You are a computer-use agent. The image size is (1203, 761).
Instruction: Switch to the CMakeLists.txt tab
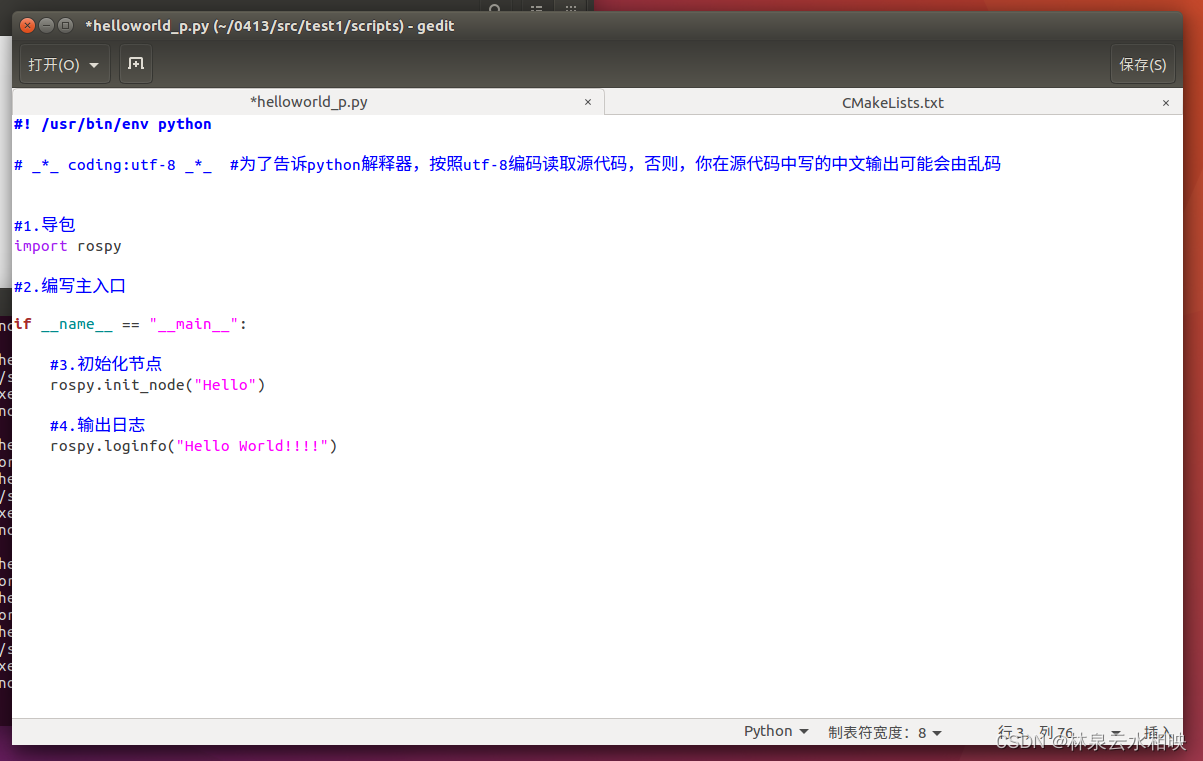pyautogui.click(x=892, y=102)
